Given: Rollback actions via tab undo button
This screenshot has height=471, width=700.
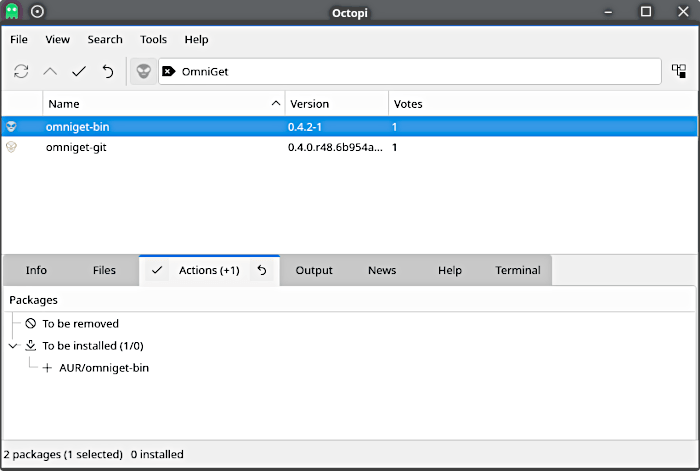Looking at the screenshot, I should (x=262, y=270).
